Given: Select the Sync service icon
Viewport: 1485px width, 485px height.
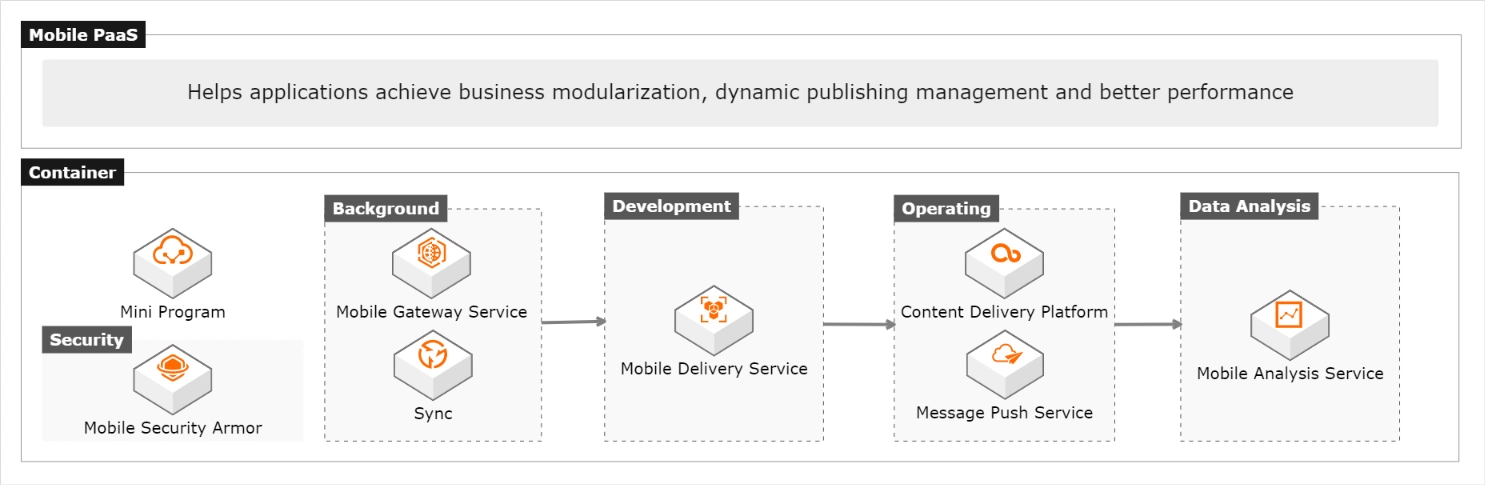Looking at the screenshot, I should [432, 364].
